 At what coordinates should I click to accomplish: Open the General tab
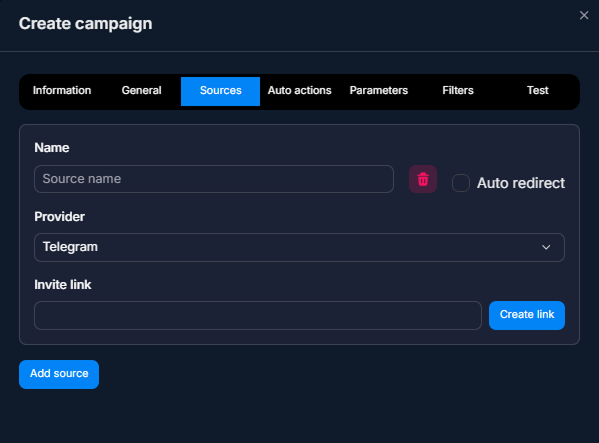[x=141, y=91]
